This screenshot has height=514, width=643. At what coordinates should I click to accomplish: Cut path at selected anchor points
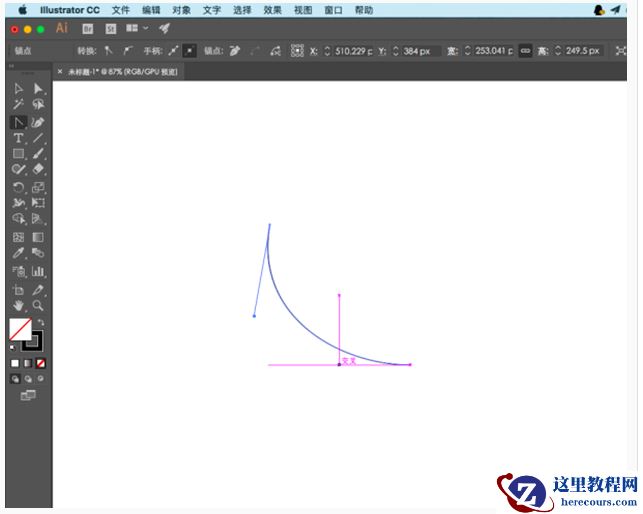(276, 51)
